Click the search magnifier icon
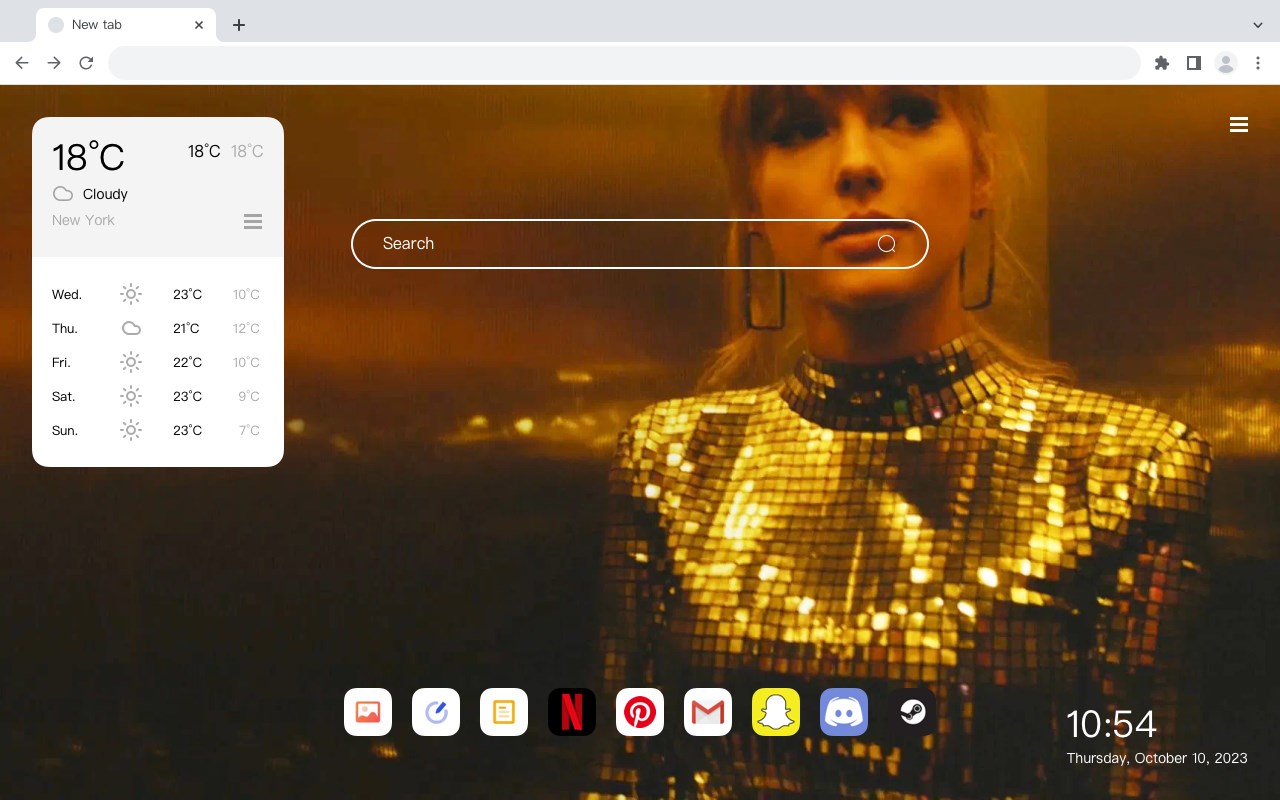 [x=886, y=244]
